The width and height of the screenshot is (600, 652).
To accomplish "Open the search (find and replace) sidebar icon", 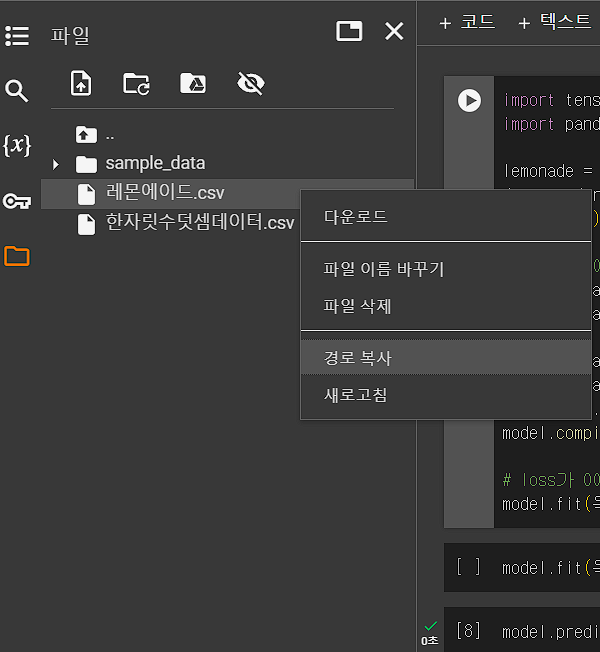I will pyautogui.click(x=17, y=91).
